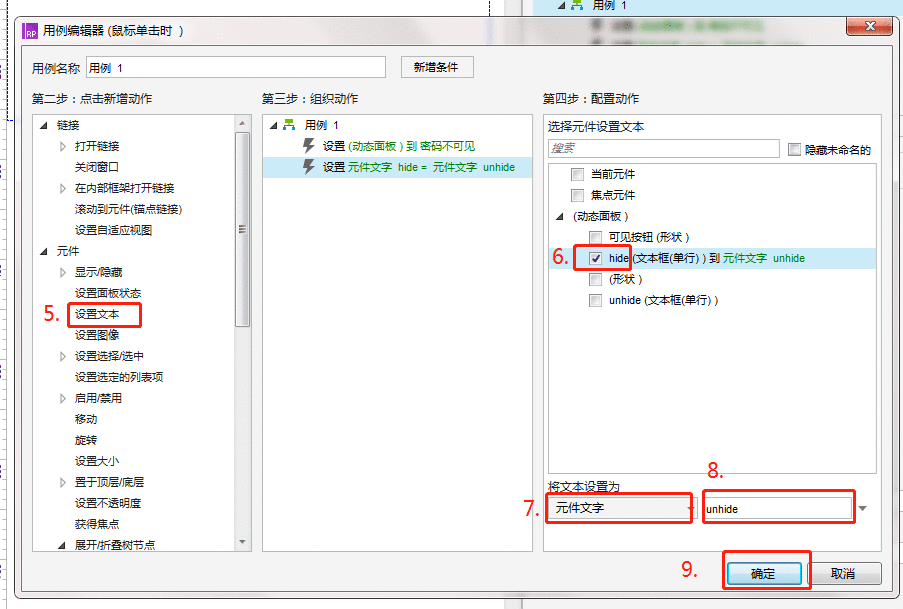The height and width of the screenshot is (609, 903).
Task: Click the unhide text value field
Action: point(778,509)
